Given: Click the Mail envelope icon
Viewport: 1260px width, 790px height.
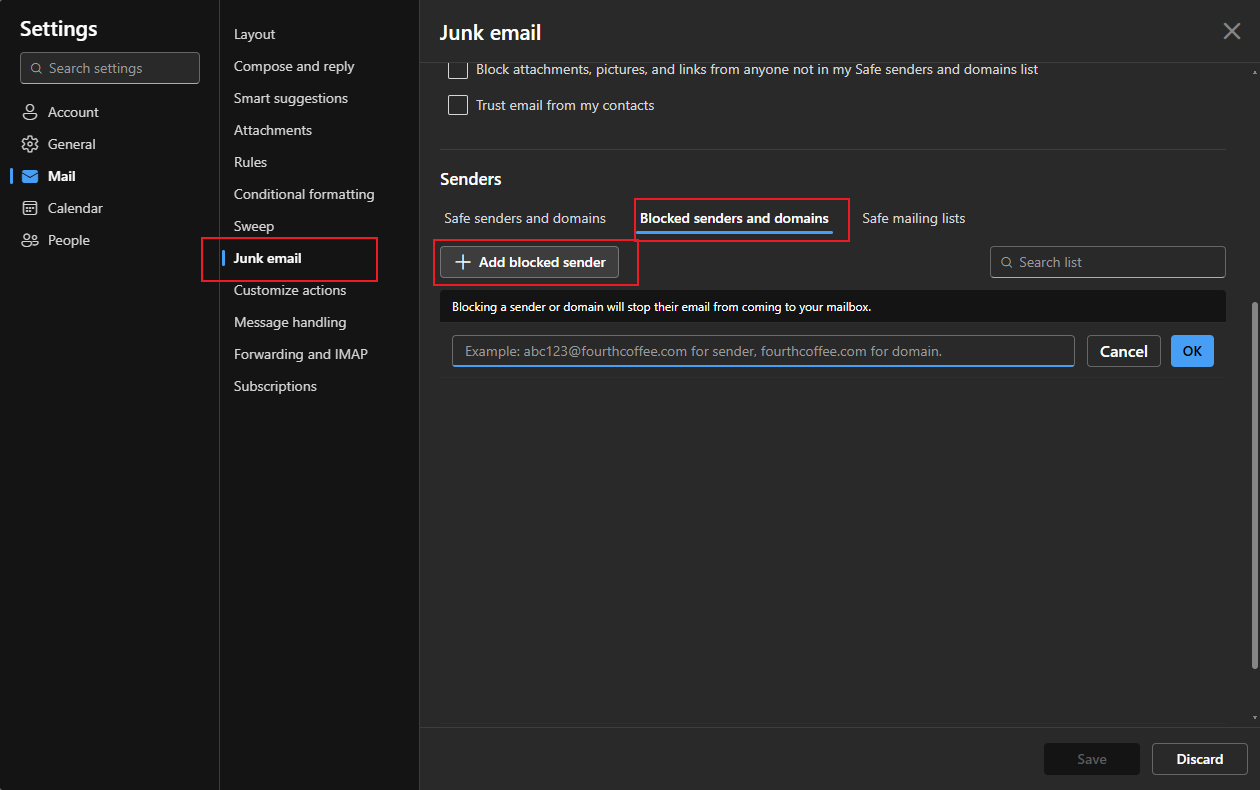Looking at the screenshot, I should [x=28, y=175].
